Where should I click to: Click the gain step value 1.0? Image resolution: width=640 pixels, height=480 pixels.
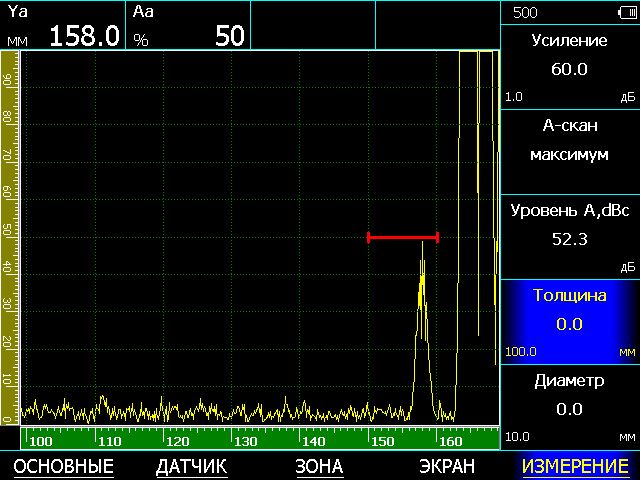click(x=514, y=97)
